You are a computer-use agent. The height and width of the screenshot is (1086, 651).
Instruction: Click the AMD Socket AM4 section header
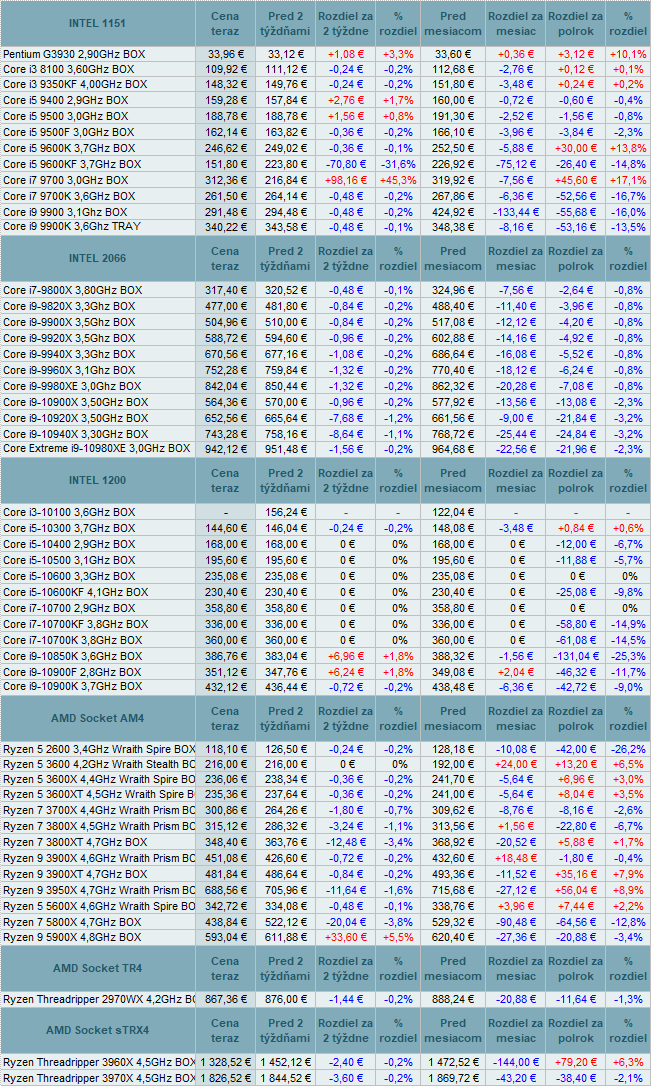click(98, 718)
